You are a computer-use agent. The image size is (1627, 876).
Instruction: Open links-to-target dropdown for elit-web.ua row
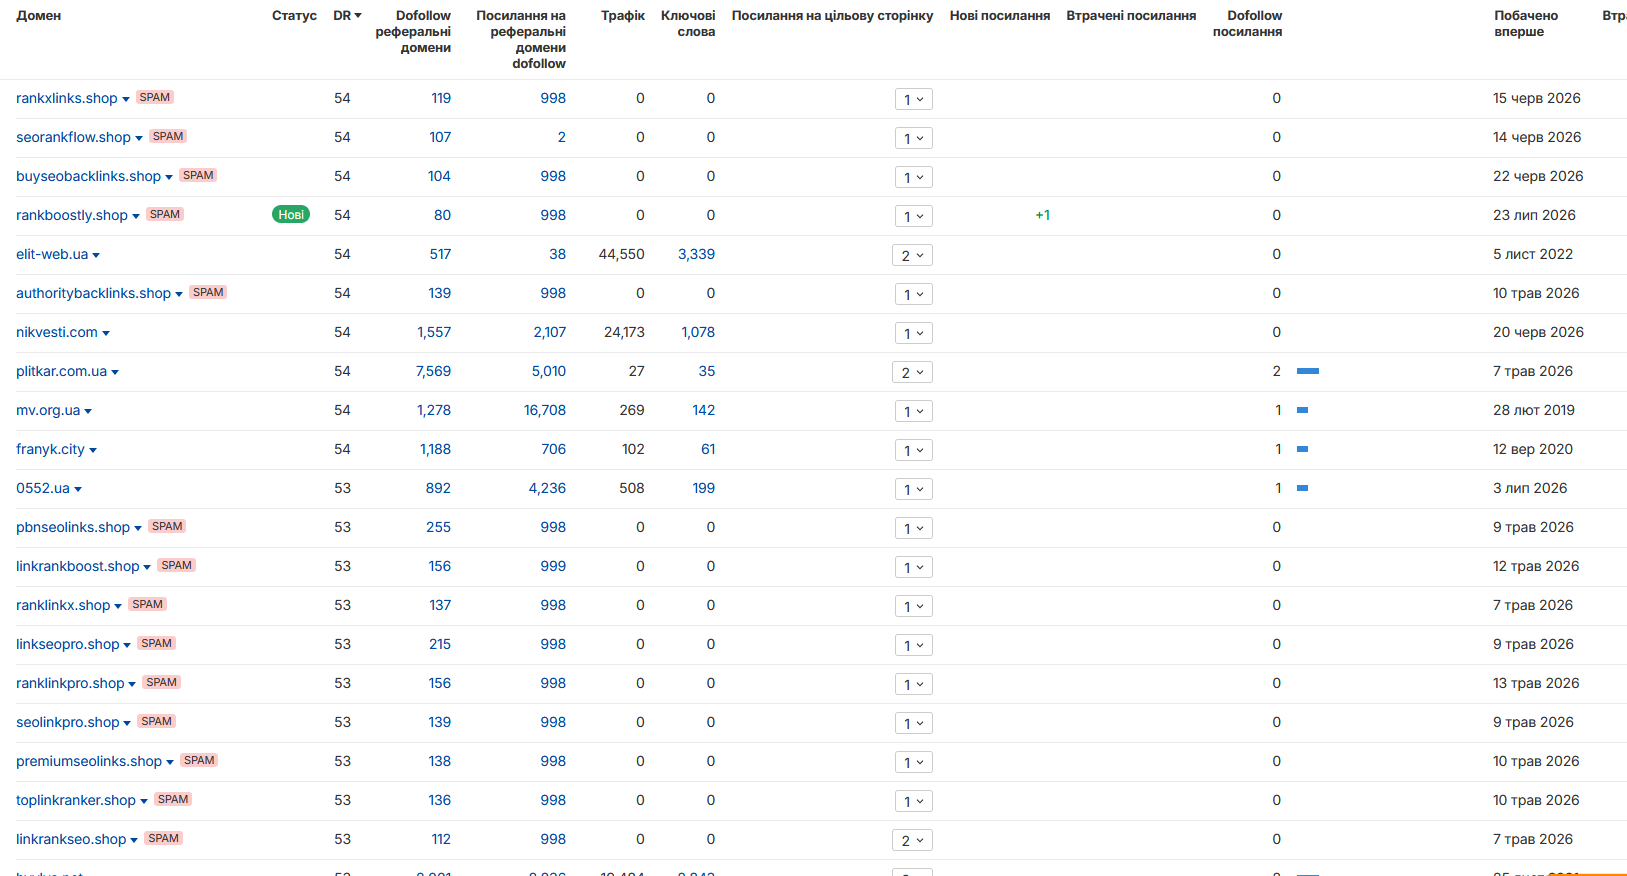(912, 255)
